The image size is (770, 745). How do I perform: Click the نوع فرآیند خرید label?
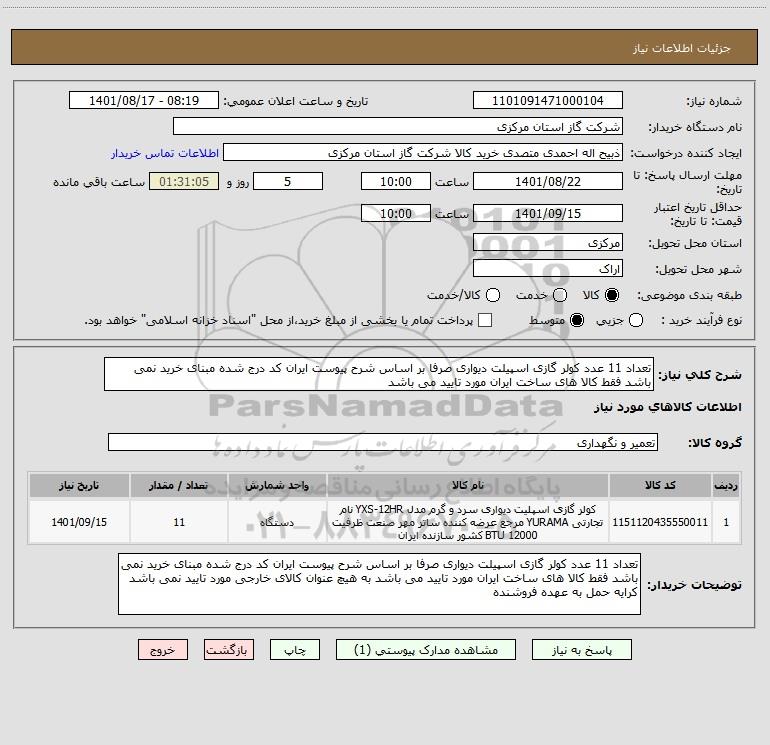click(701, 320)
